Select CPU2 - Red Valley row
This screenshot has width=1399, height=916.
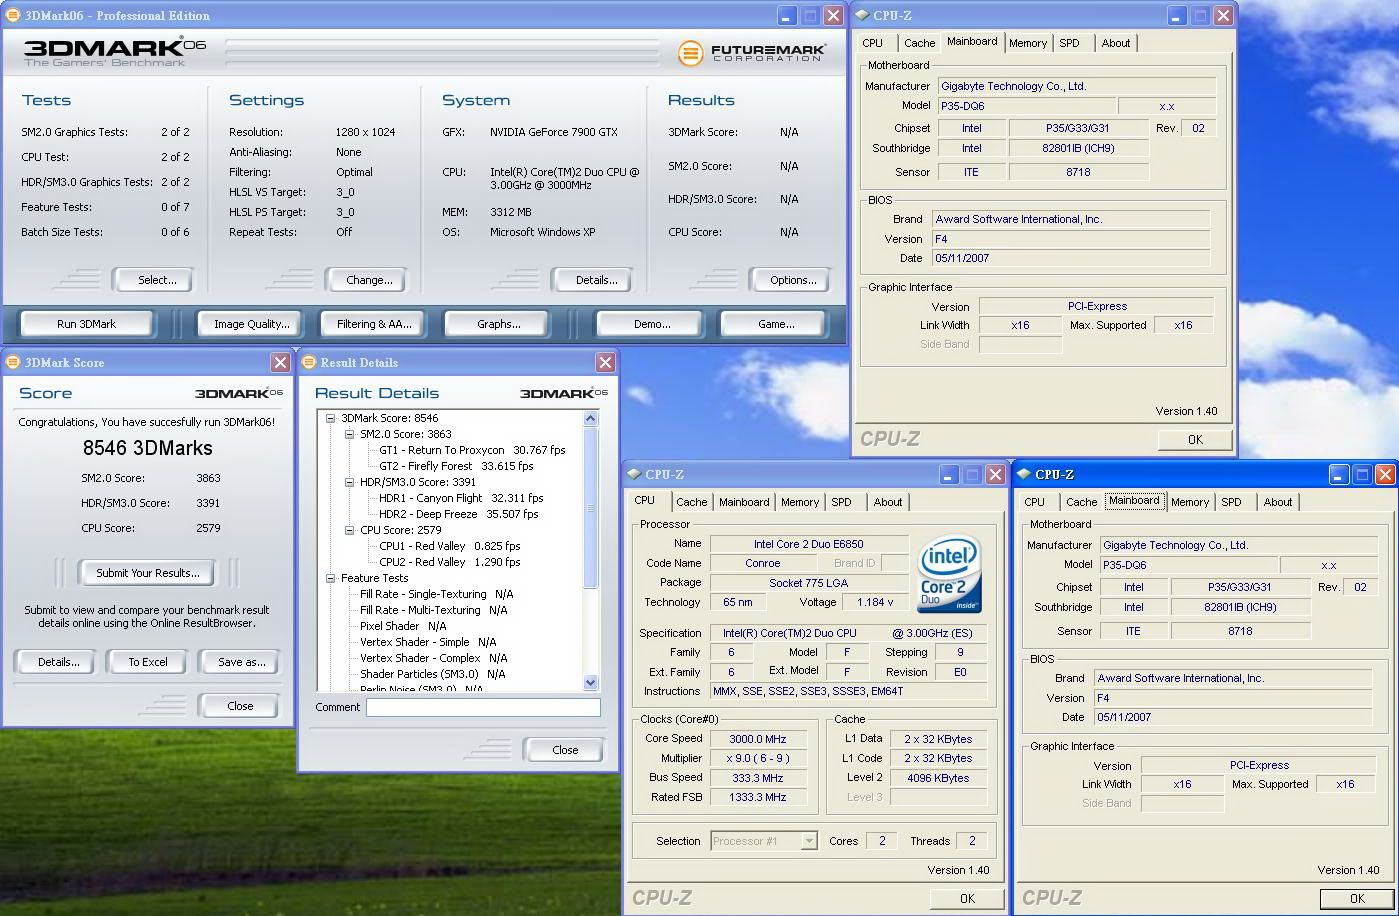click(449, 562)
